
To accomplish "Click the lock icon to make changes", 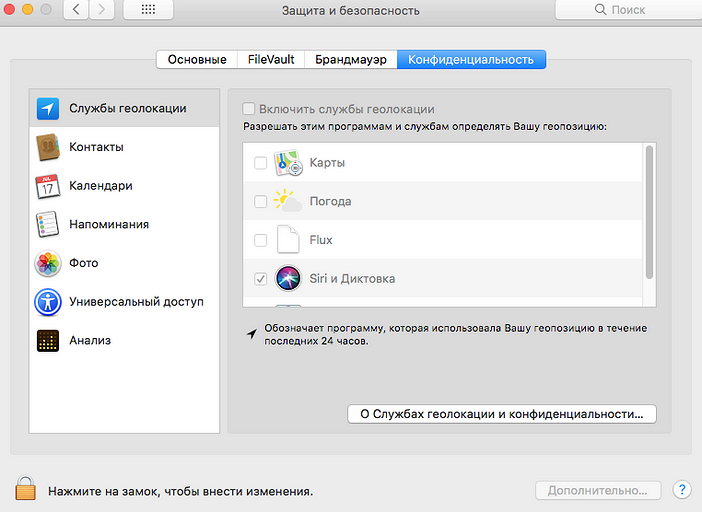I will point(26,489).
